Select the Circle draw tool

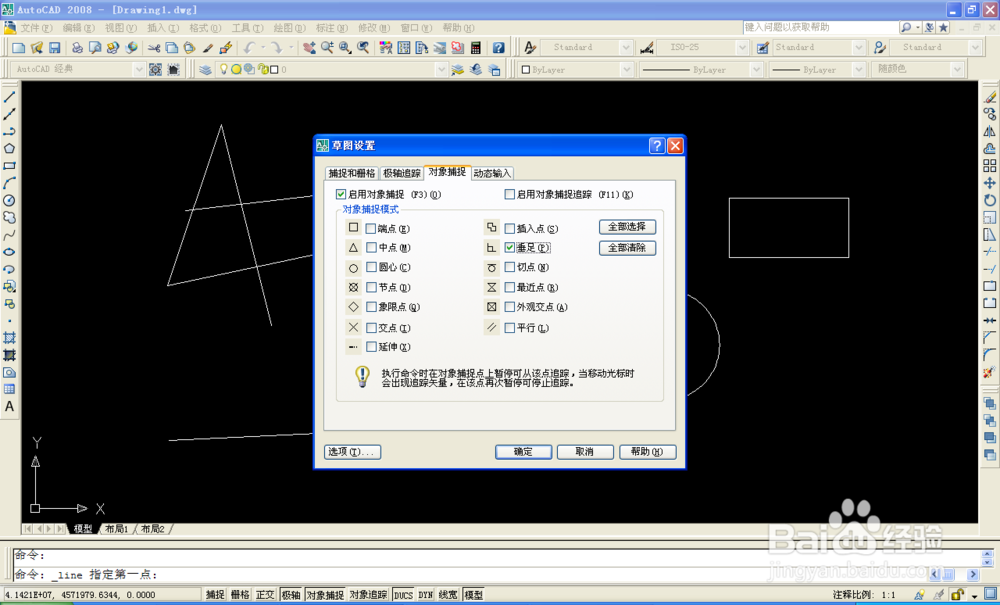10,201
